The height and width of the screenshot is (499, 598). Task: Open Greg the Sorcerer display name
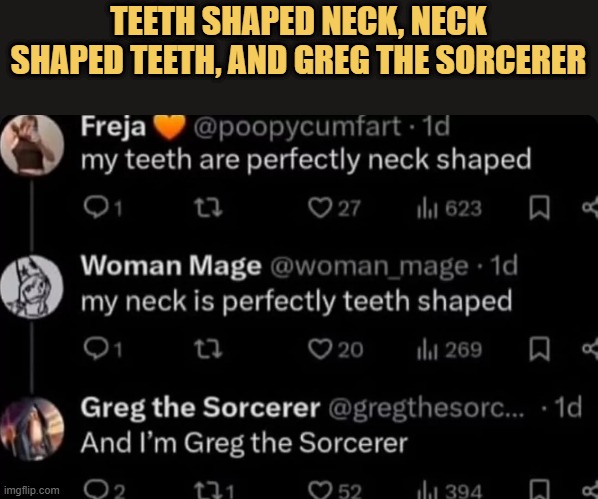coord(200,408)
